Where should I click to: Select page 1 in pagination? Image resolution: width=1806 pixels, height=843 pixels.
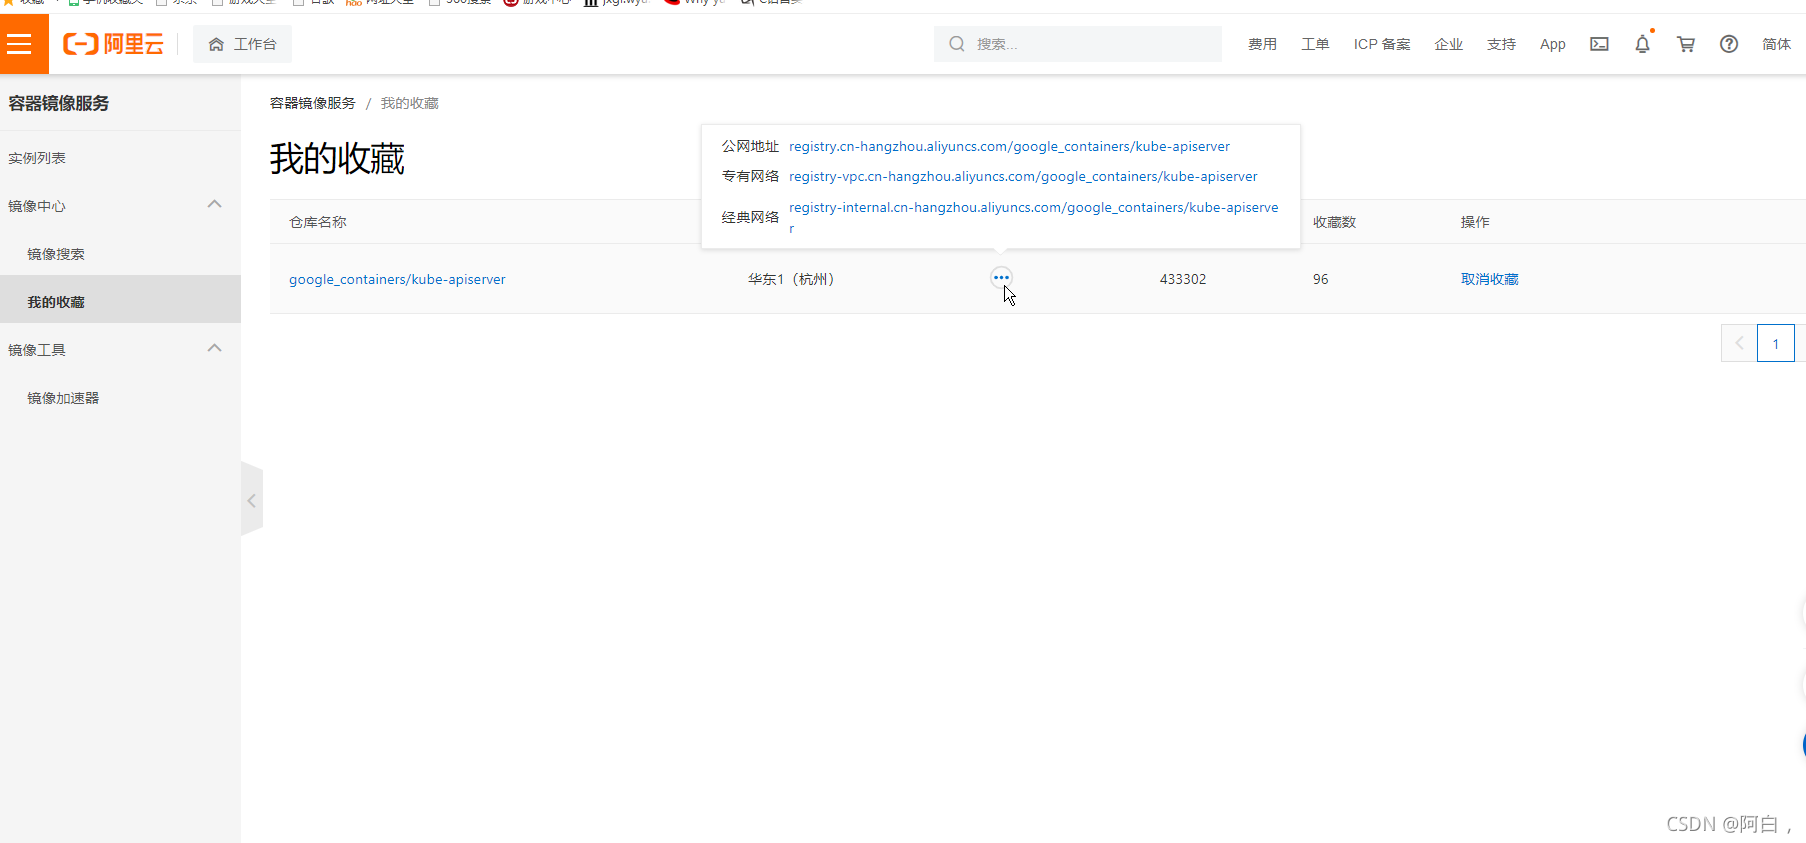click(1776, 343)
